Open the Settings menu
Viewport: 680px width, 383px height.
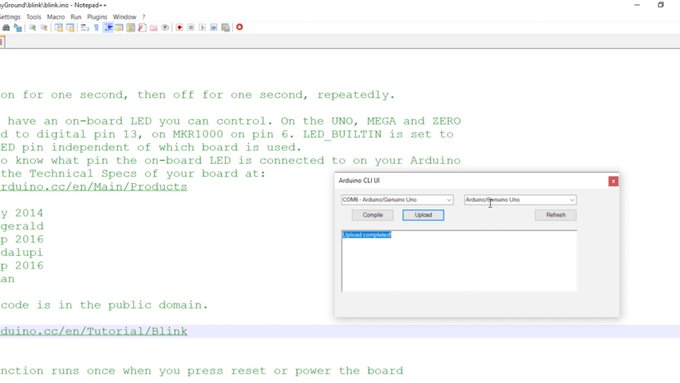tap(10, 17)
